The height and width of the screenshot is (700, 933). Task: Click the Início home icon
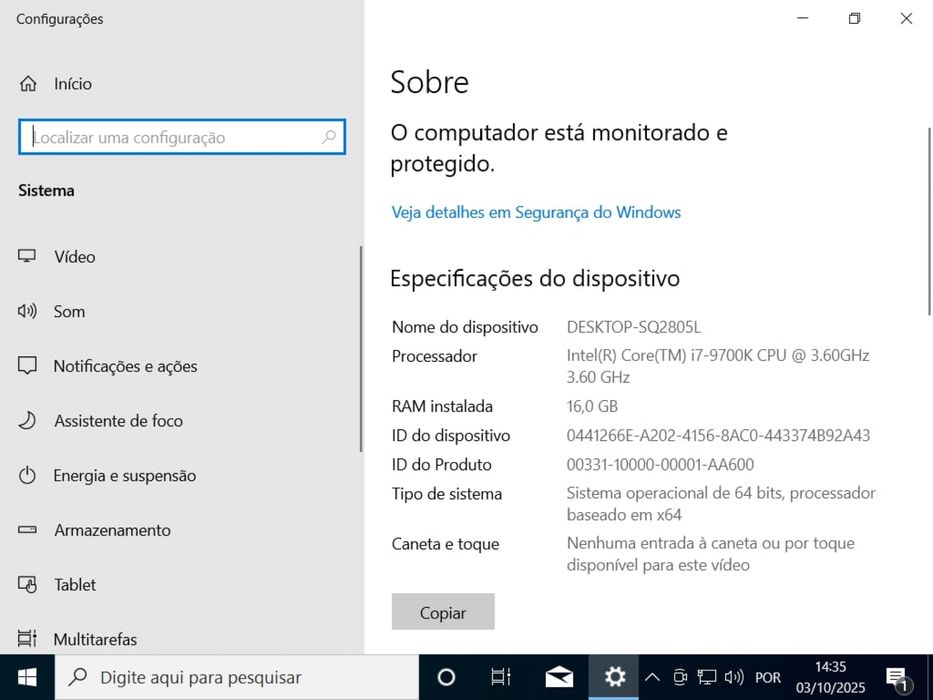pos(28,84)
